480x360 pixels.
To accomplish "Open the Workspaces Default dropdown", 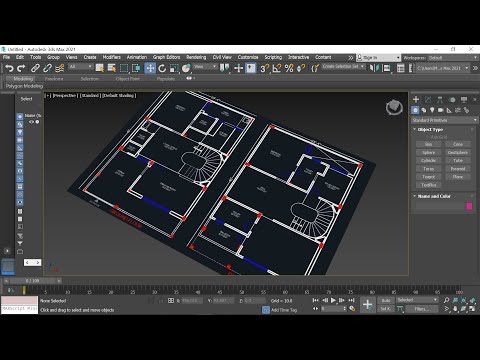I will 452,58.
